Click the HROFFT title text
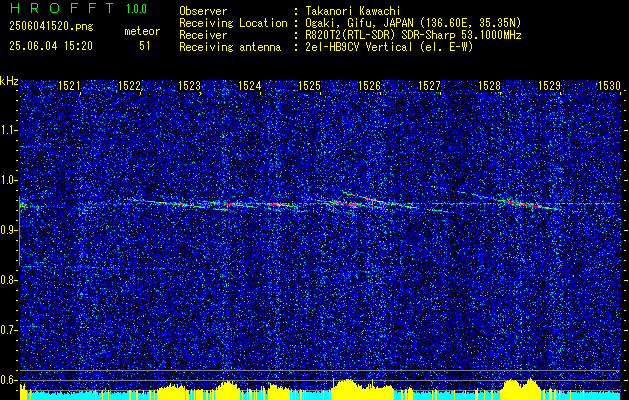Screen dimensions: 629x400 pyautogui.click(x=61, y=8)
